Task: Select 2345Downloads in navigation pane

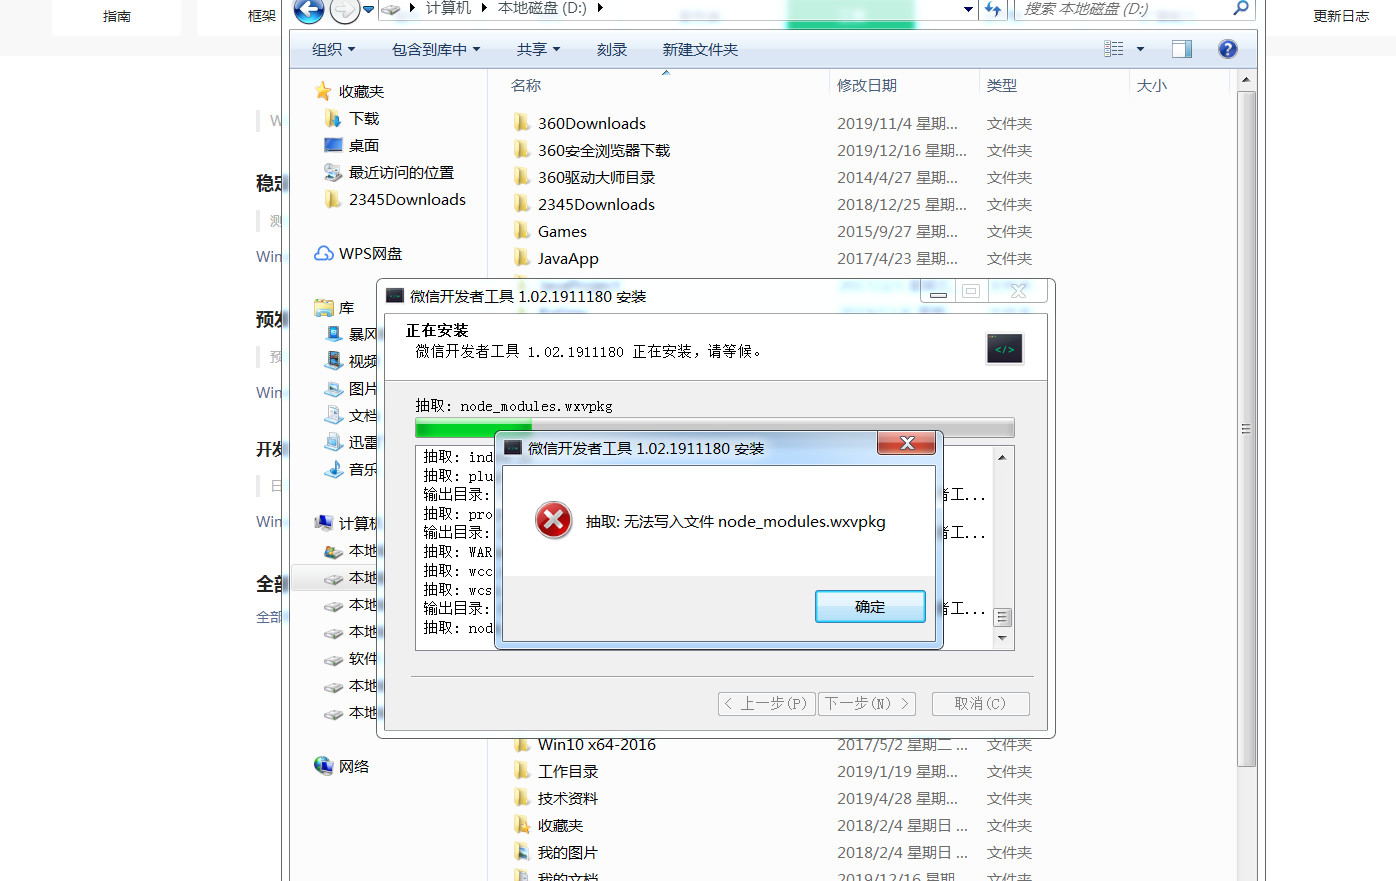Action: coord(407,199)
